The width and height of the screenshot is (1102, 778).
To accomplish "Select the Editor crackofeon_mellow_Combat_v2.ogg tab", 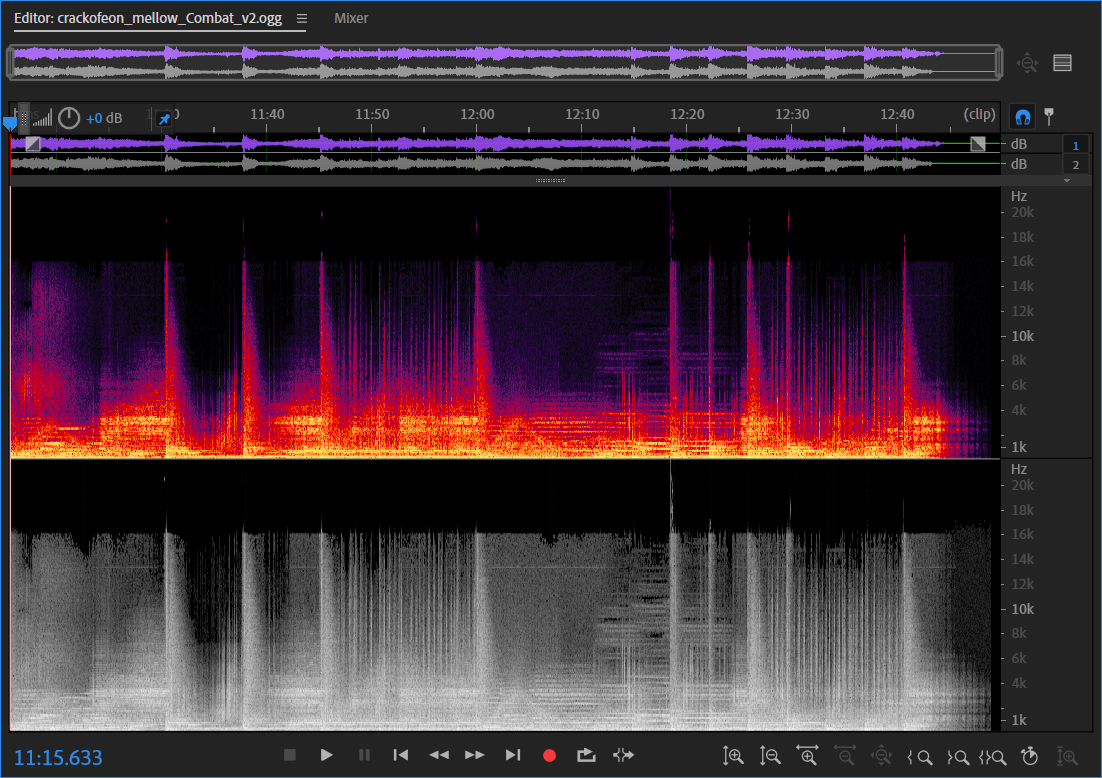I will pos(148,18).
